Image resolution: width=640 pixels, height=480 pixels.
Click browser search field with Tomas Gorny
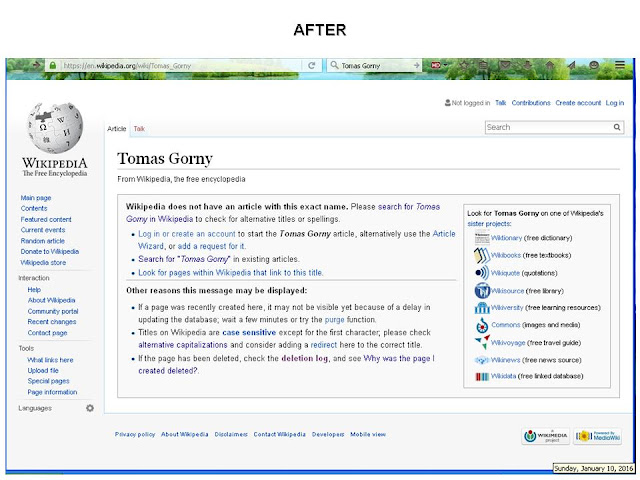click(x=375, y=65)
